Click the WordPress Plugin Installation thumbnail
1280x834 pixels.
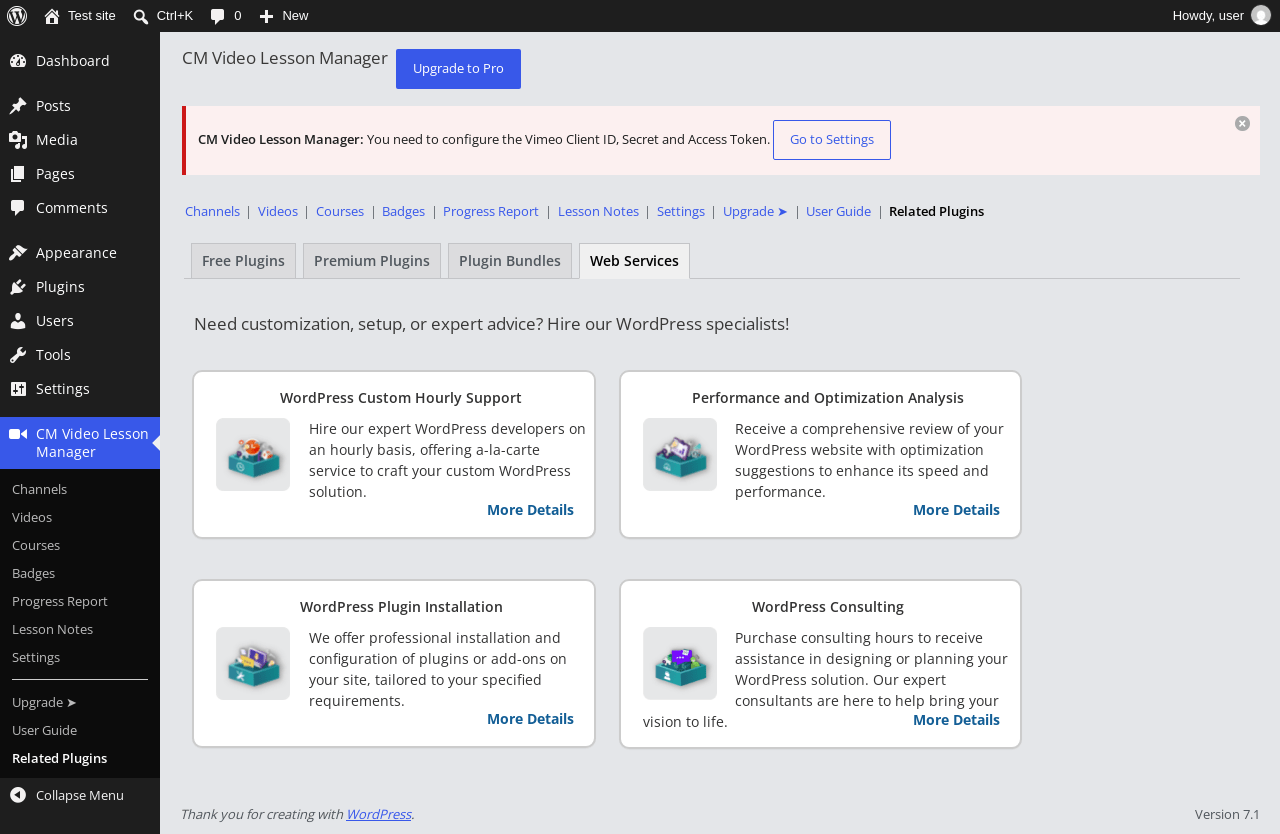pos(253,663)
